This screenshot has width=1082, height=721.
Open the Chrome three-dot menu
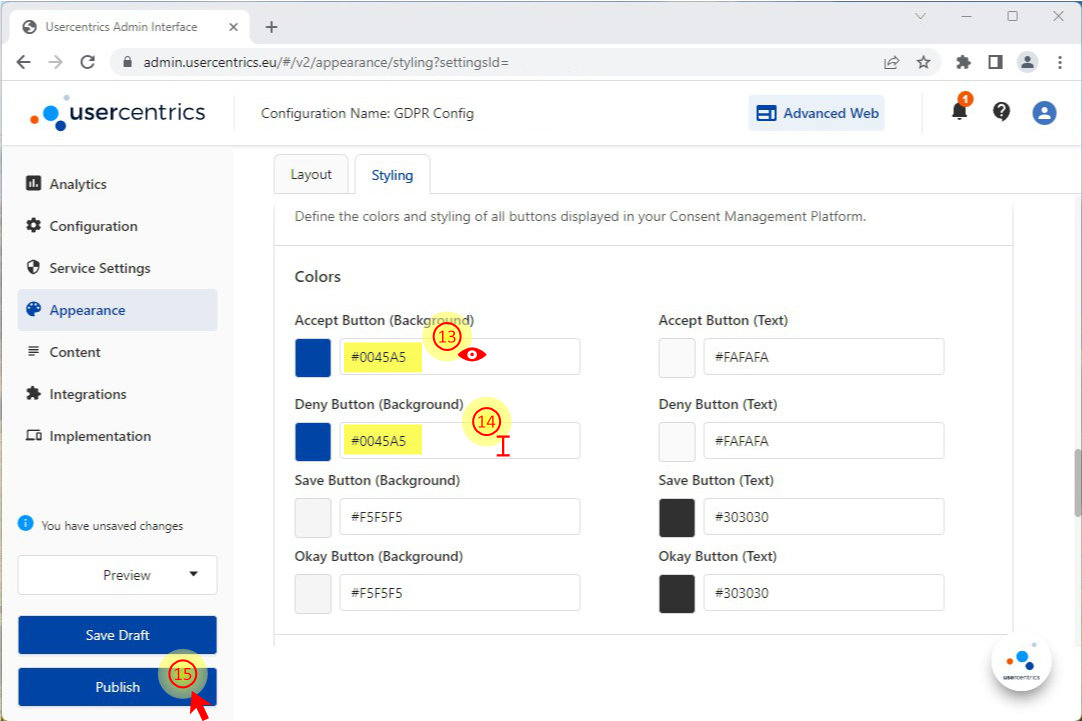[x=1059, y=62]
